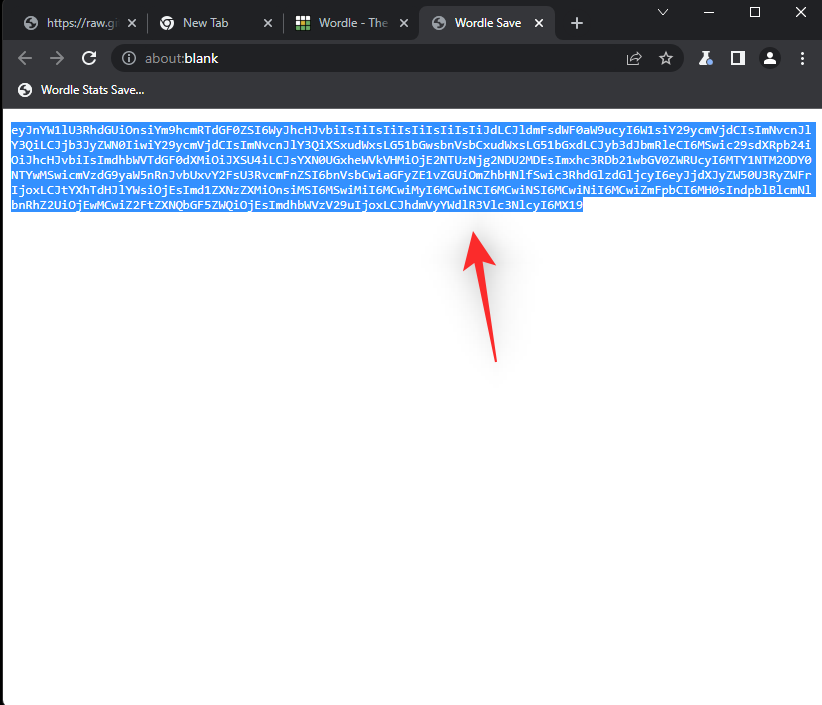Open the user profile menu

(x=770, y=58)
